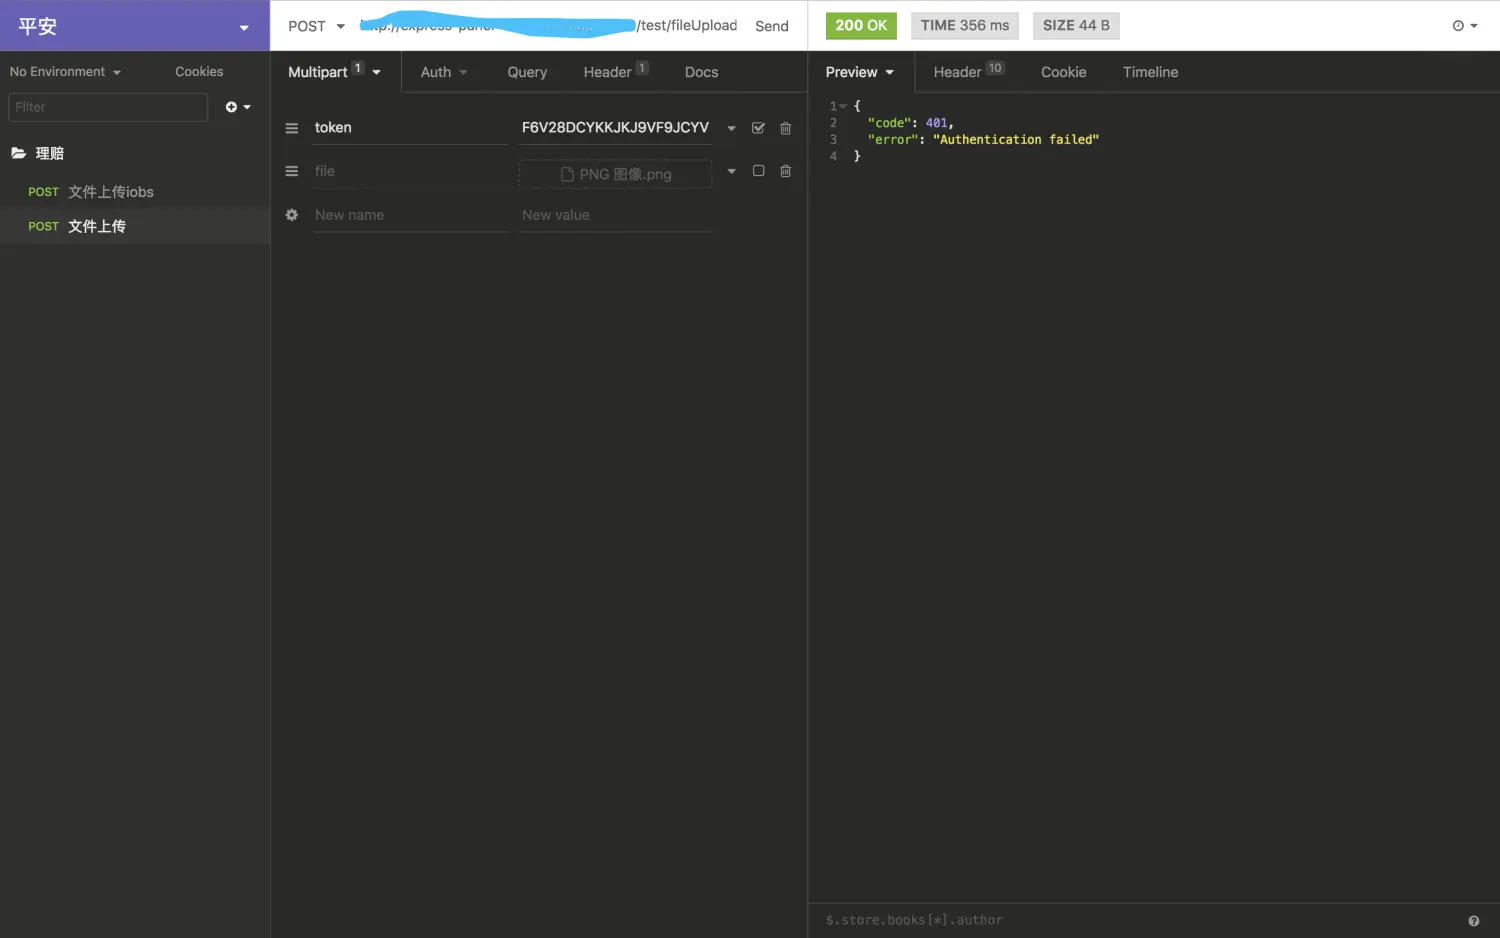The width and height of the screenshot is (1500, 938).
Task: Click the SIZE 44 B badge
Action: click(x=1076, y=26)
